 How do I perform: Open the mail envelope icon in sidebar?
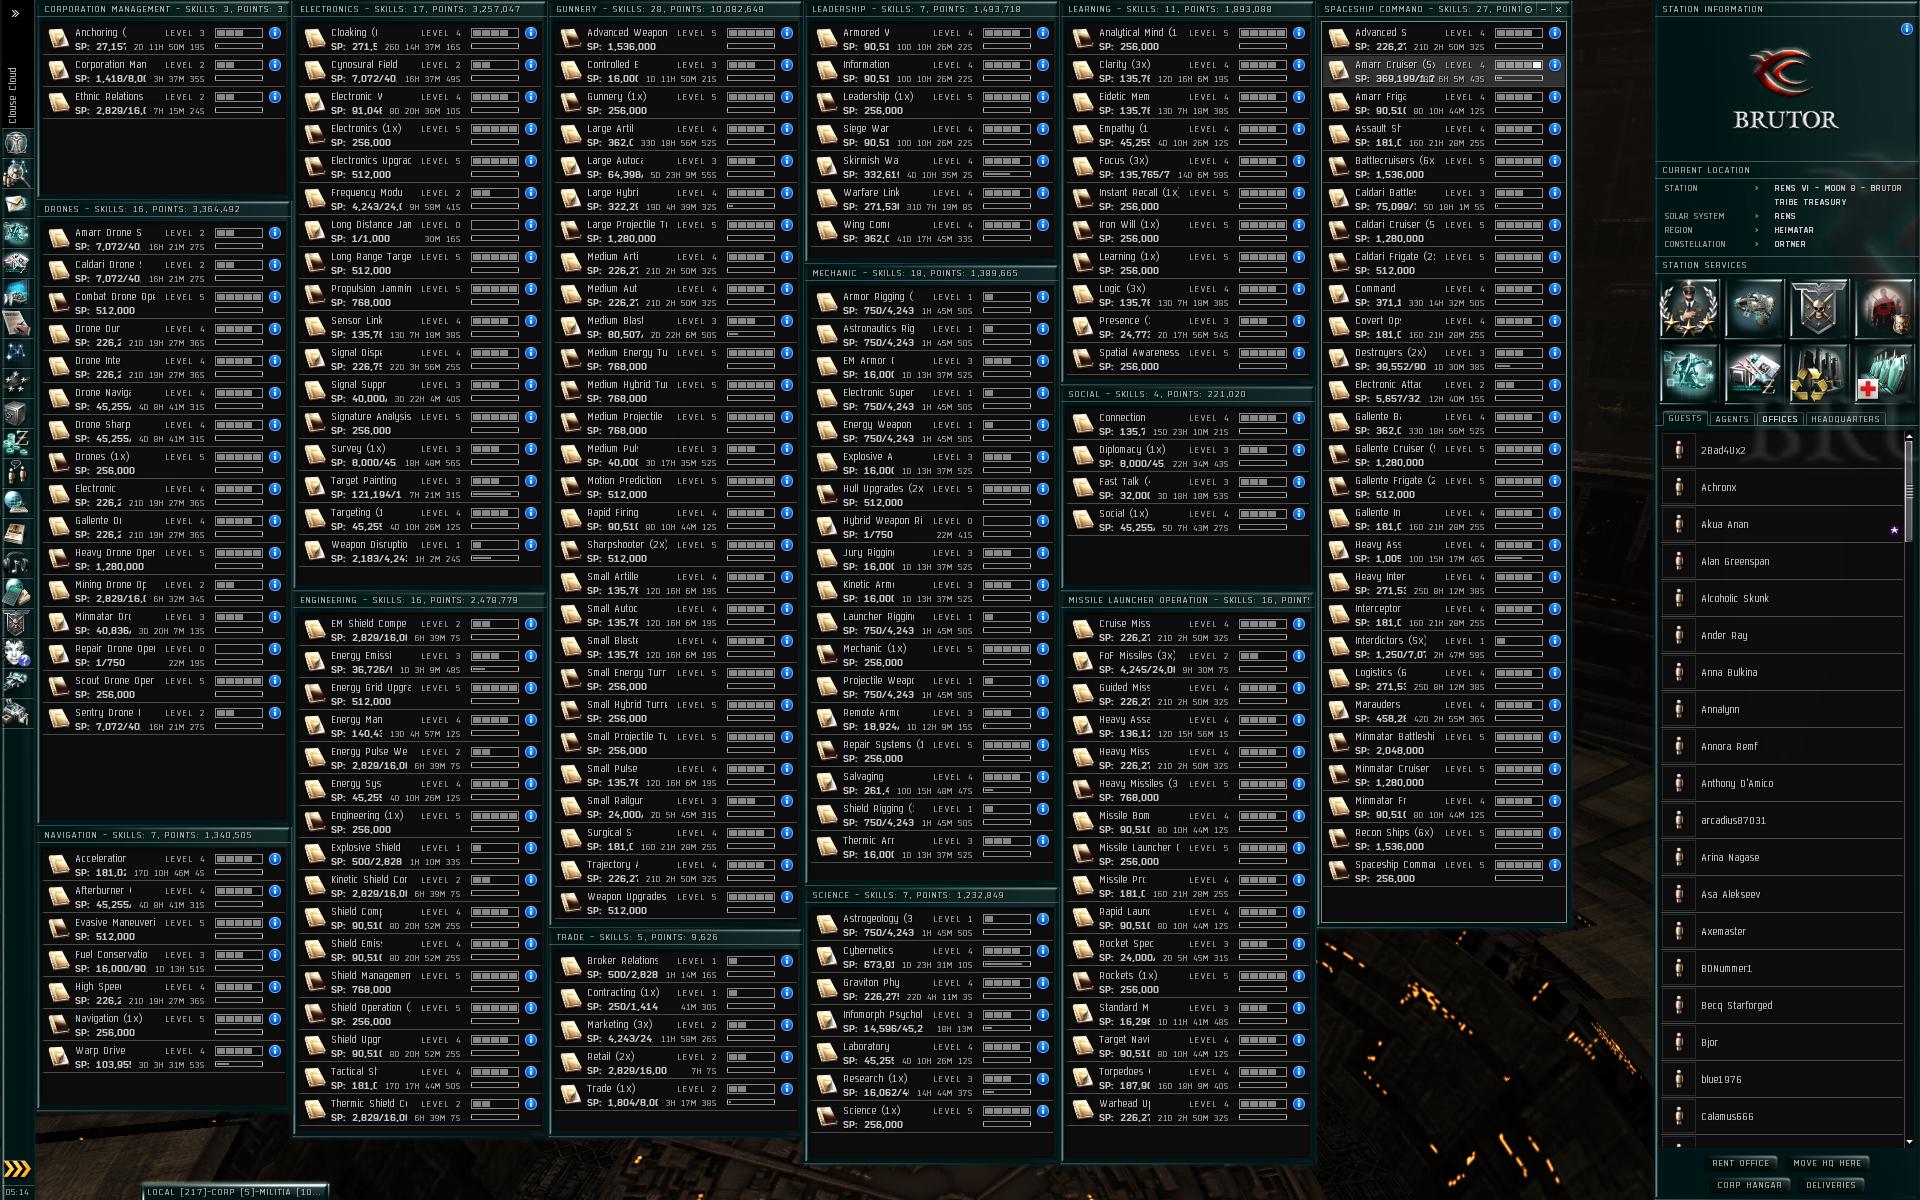click(x=17, y=203)
